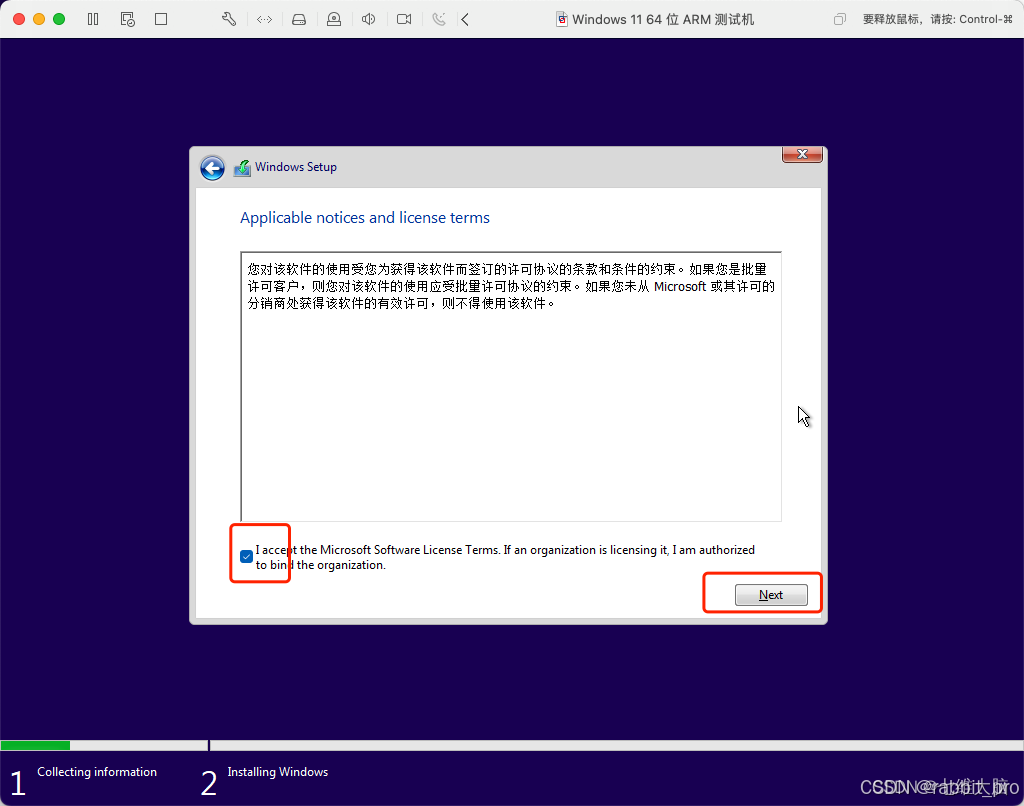Image resolution: width=1024 pixels, height=806 pixels.
Task: Click inside the license terms text box
Action: [511, 387]
